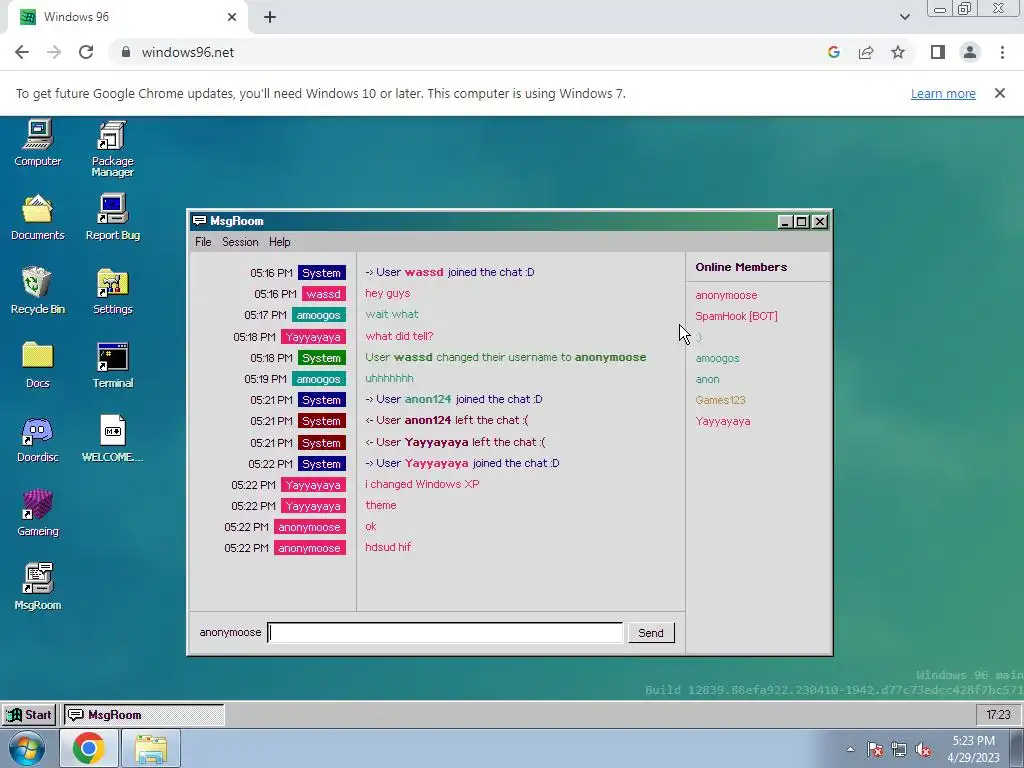
Task: Click the Show desktop strip beside the clock
Action: 1017,748
